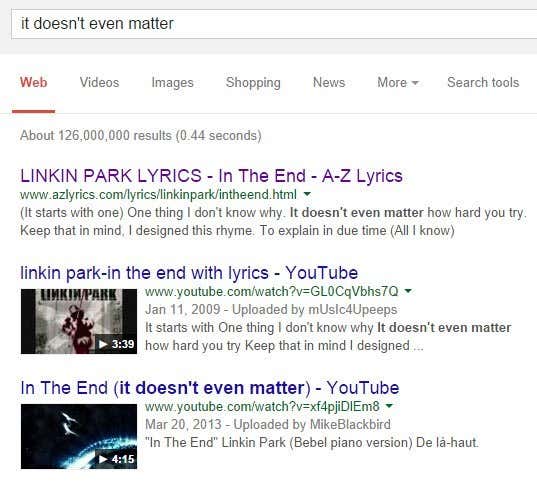Click the youtube.com/watch?v=xf4pjiDlEm8 URL text
Image resolution: width=537 pixels, height=484 pixels.
(x=262, y=407)
